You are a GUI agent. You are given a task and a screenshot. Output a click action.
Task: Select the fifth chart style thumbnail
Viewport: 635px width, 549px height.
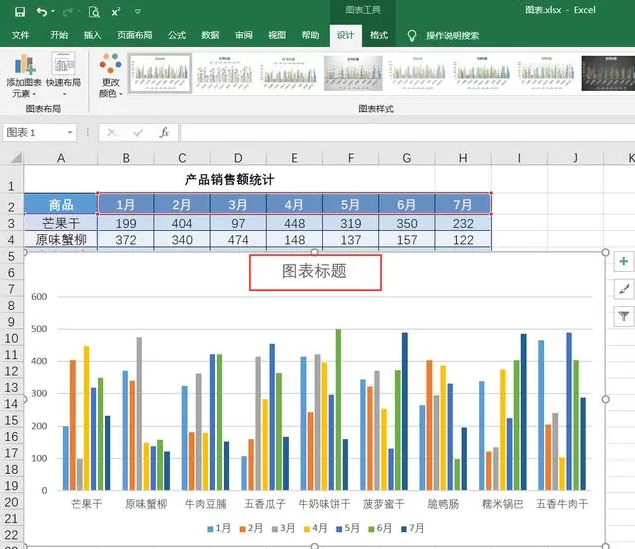click(418, 73)
